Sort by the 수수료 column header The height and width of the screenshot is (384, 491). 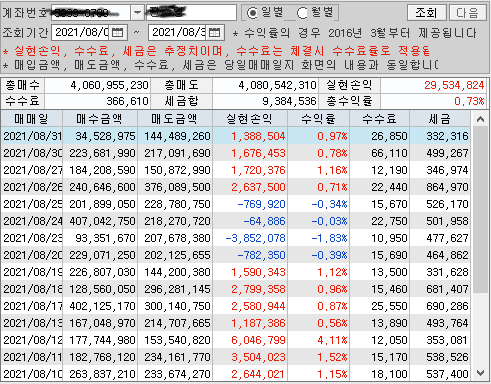pos(379,119)
